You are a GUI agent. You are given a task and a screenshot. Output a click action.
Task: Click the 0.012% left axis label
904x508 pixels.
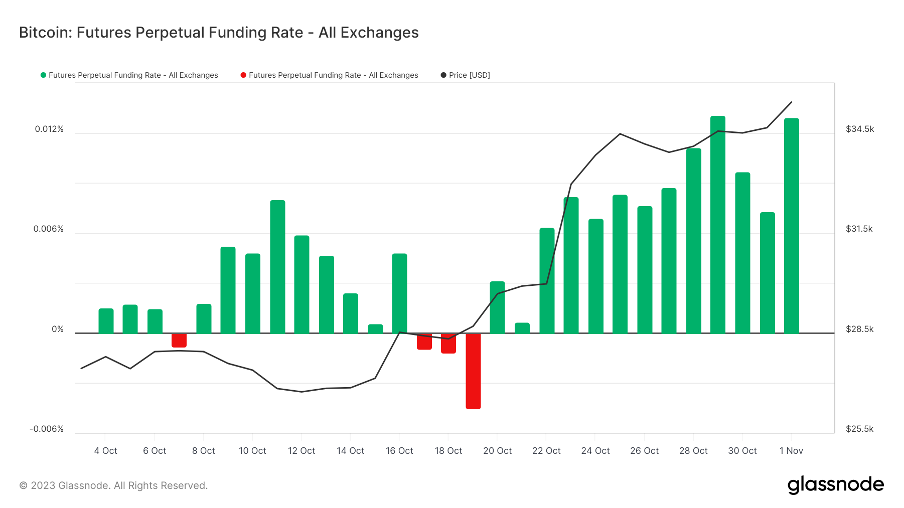click(x=50, y=130)
